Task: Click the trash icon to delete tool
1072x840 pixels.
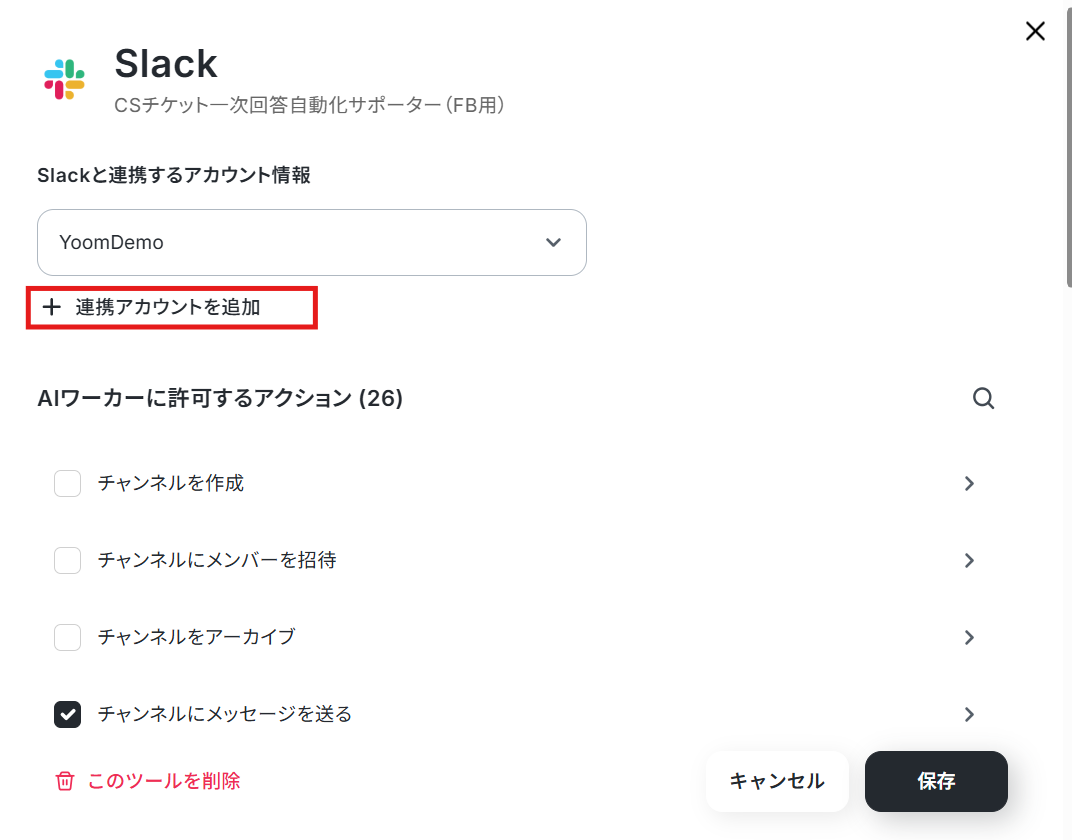Action: point(65,781)
